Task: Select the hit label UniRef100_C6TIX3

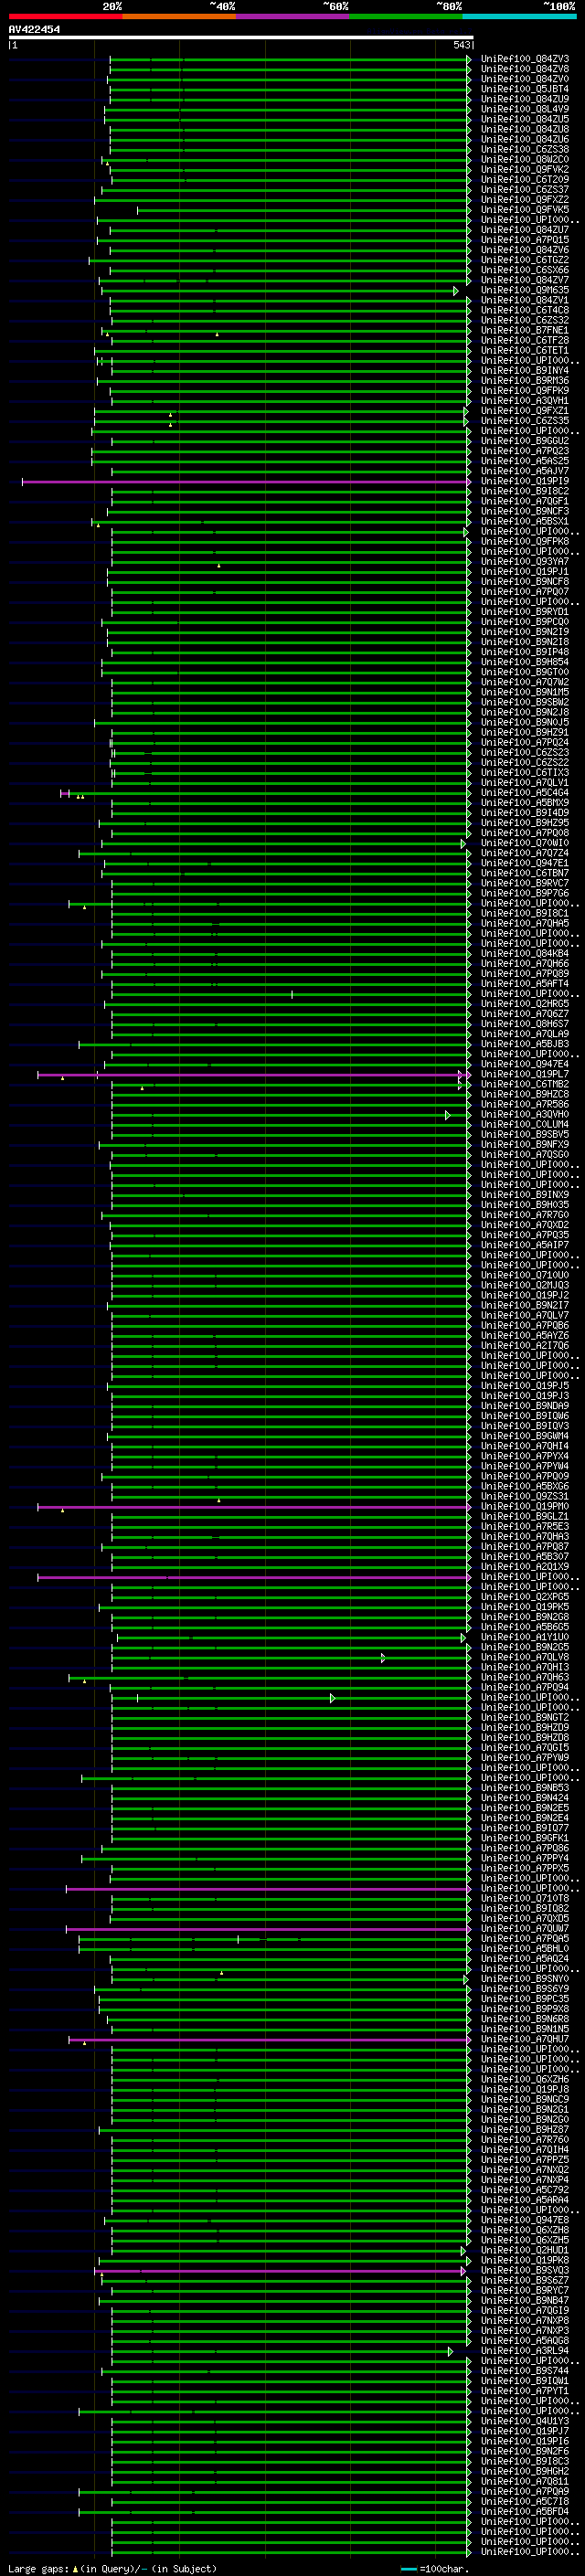Action: (x=525, y=773)
